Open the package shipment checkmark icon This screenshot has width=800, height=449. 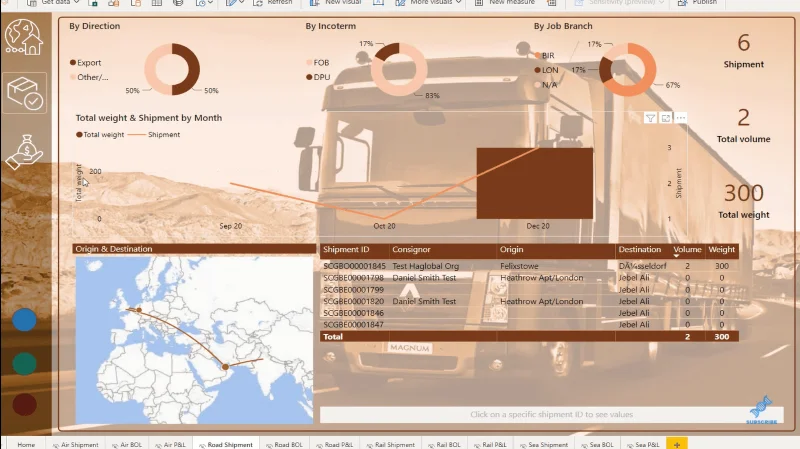tap(24, 93)
